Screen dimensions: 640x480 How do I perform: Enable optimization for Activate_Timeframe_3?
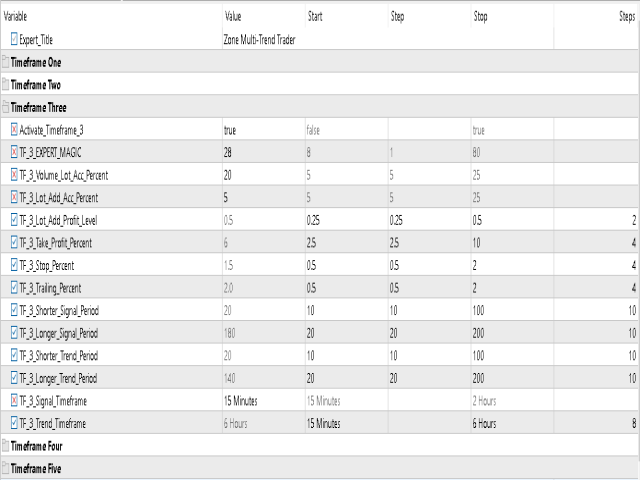click(14, 130)
